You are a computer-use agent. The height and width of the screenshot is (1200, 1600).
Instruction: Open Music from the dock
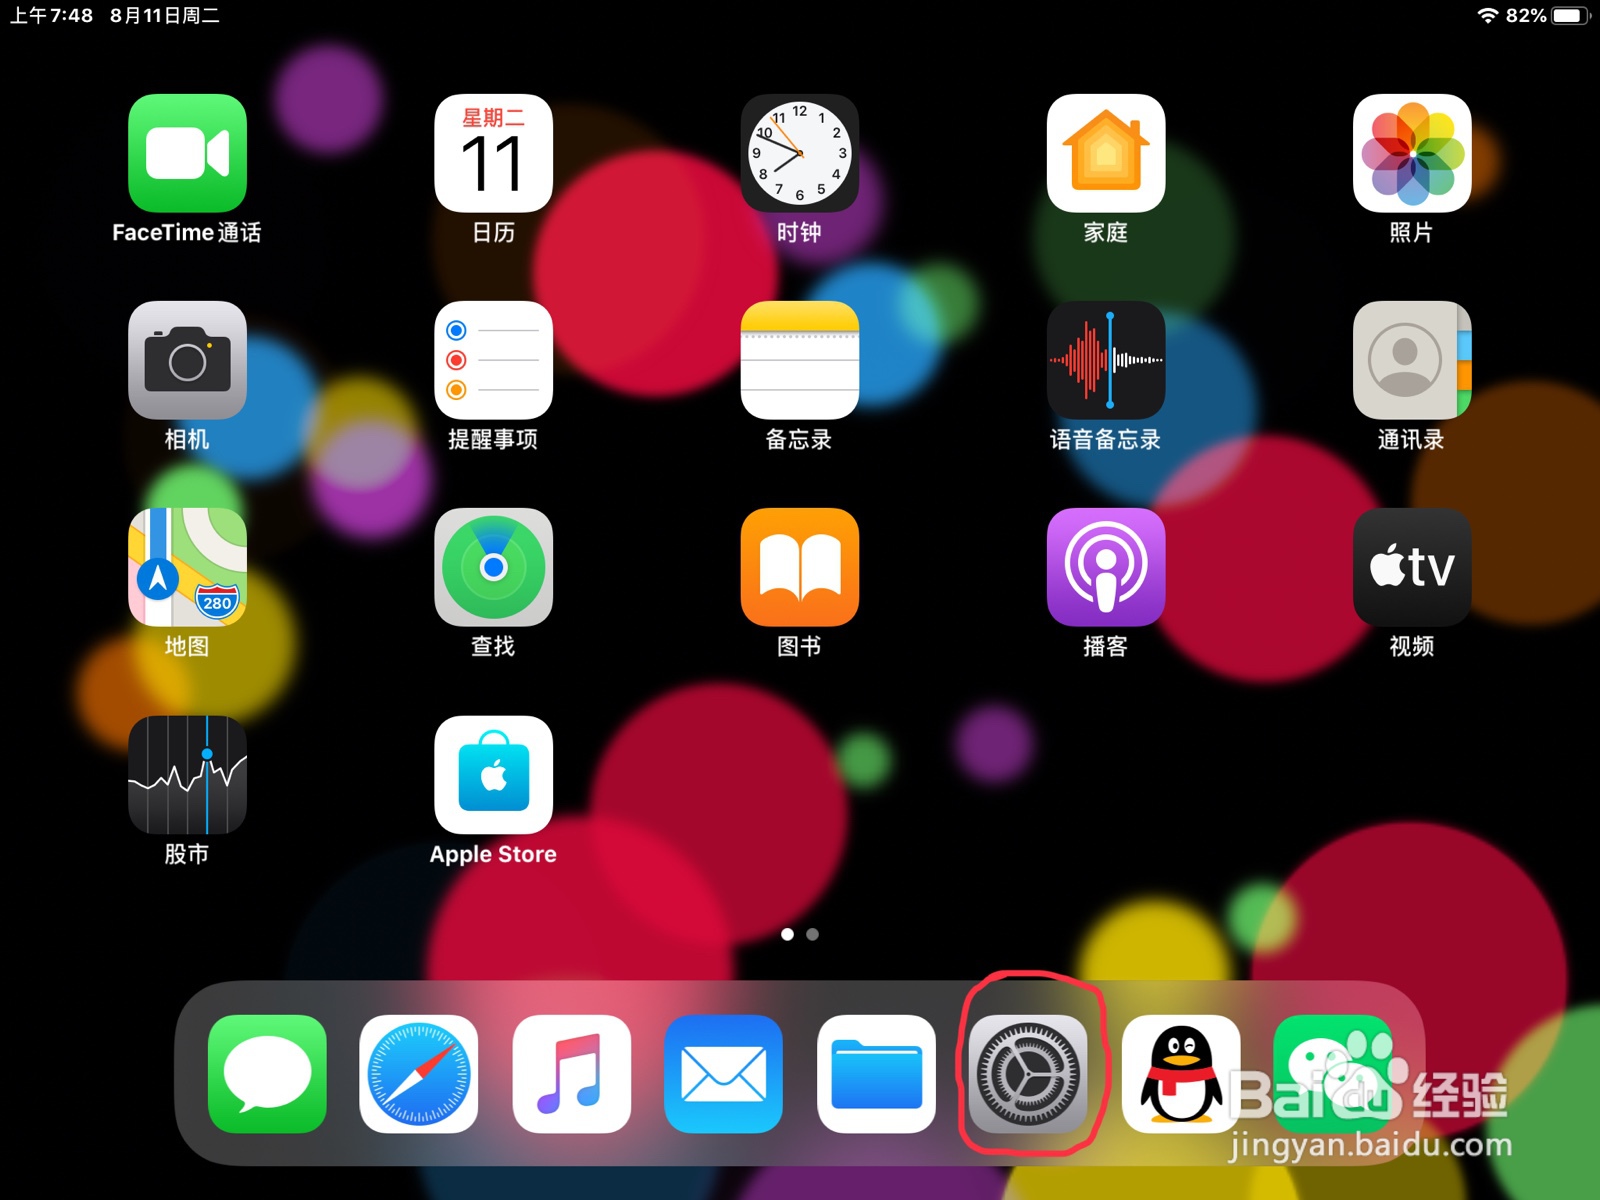click(571, 1074)
